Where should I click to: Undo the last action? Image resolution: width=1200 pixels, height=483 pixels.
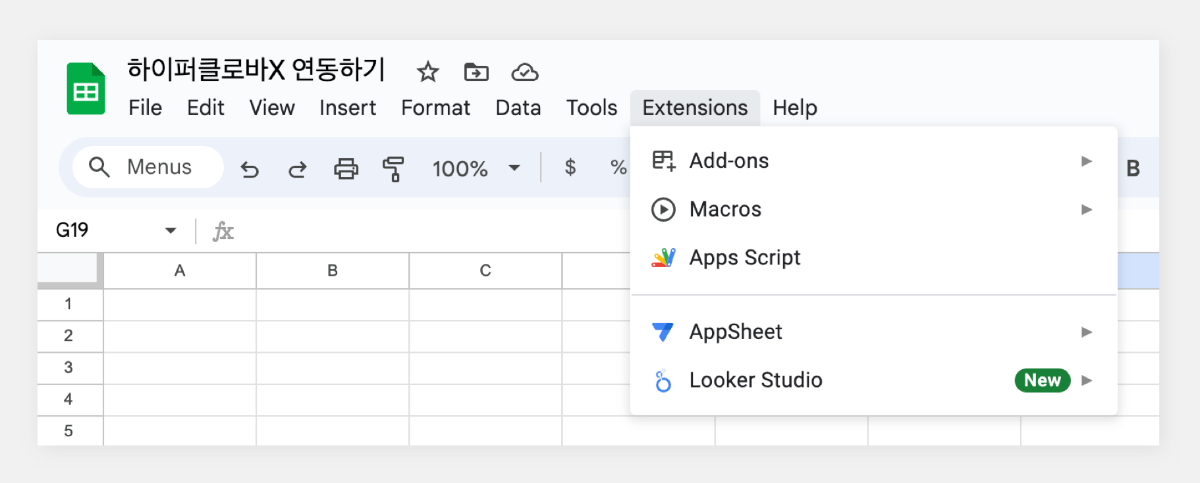(x=250, y=169)
